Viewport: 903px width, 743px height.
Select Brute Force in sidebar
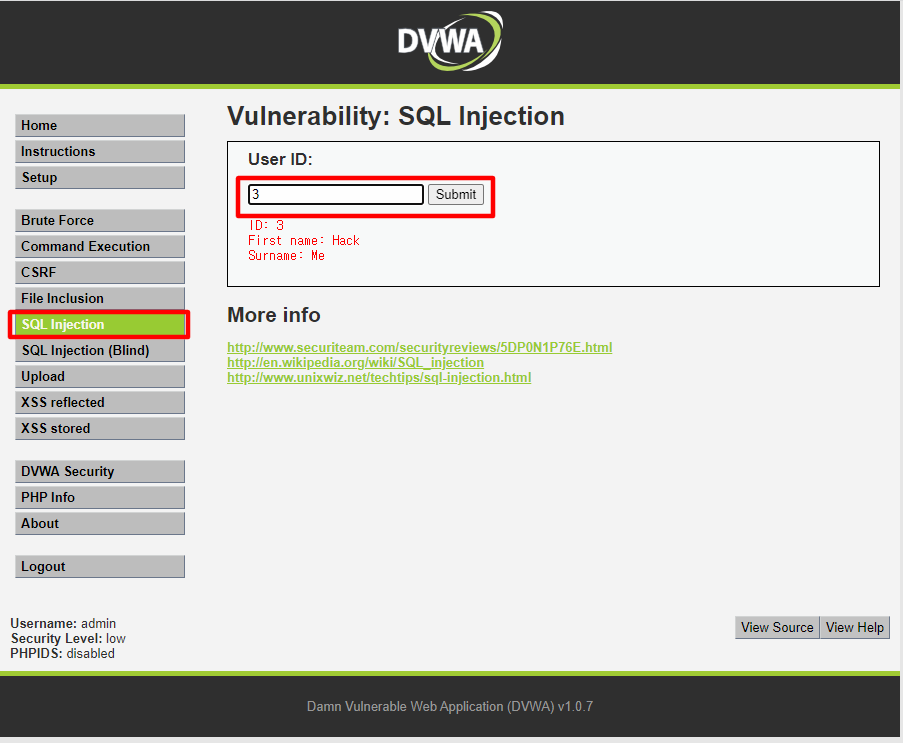coord(100,220)
